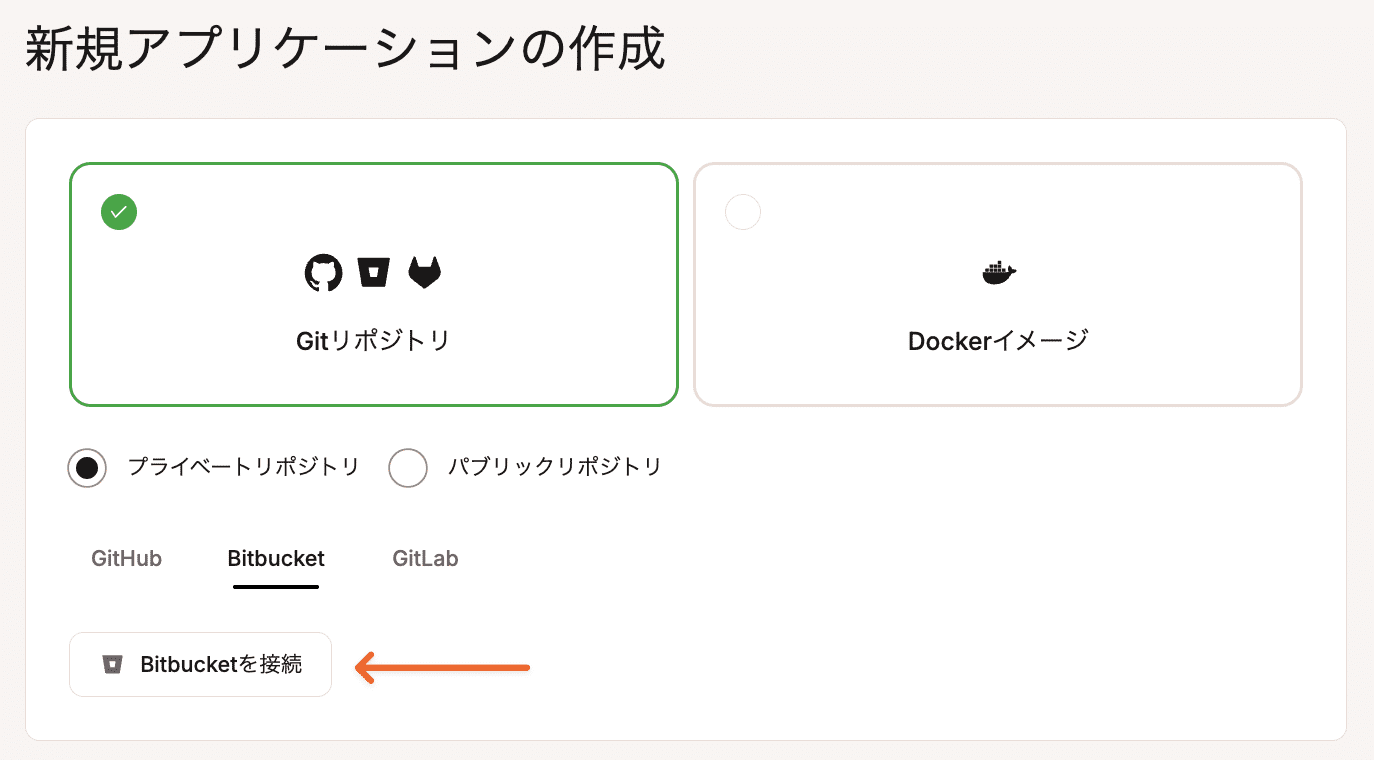The image size is (1374, 760).
Task: Click the Docker whale icon
Action: tap(998, 272)
